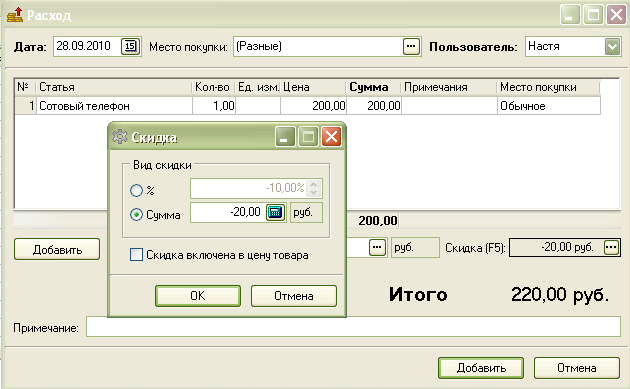Image resolution: width=630 pixels, height=389 pixels.
Task: Close the Скидка dialog
Action: point(331,137)
